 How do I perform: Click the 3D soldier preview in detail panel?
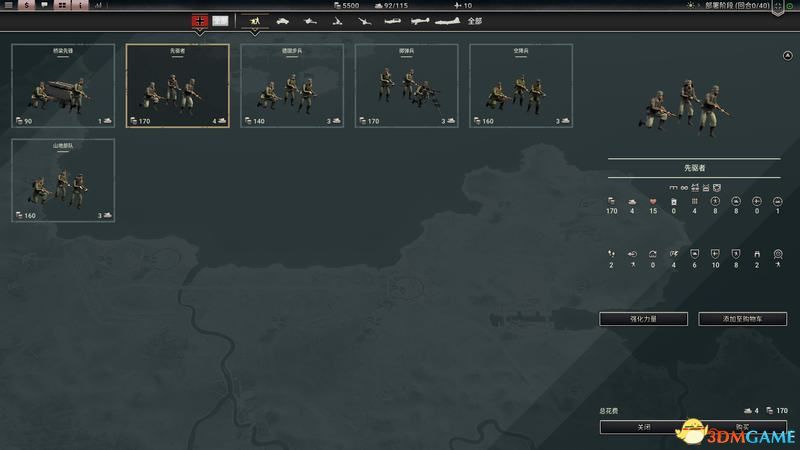pyautogui.click(x=684, y=108)
